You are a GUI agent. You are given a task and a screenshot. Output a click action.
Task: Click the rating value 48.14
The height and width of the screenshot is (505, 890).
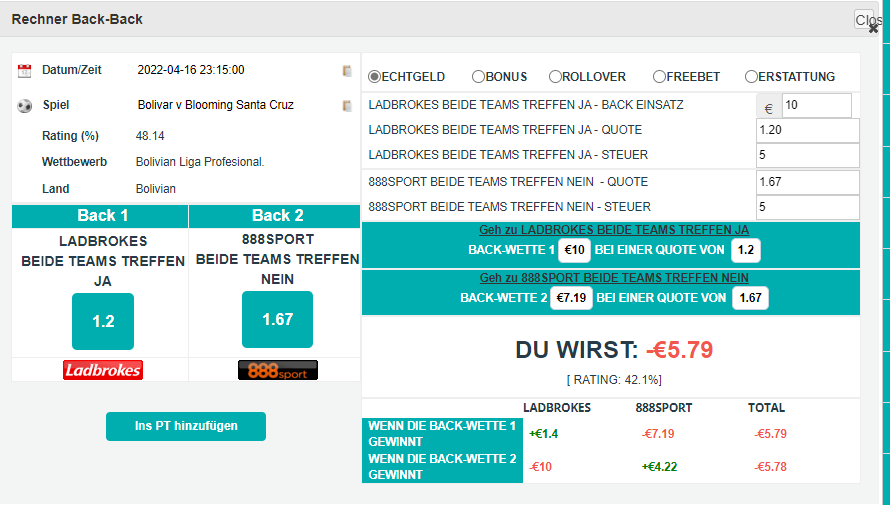click(150, 136)
